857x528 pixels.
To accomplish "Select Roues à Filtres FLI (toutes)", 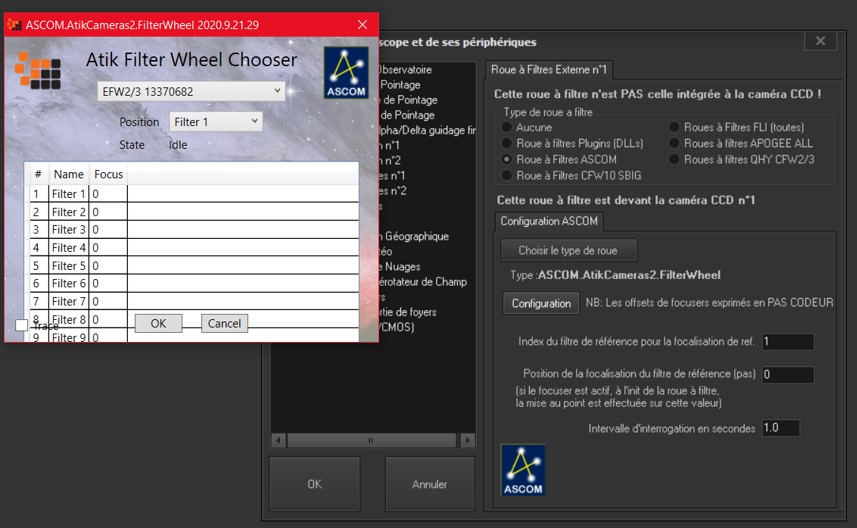I will click(675, 128).
